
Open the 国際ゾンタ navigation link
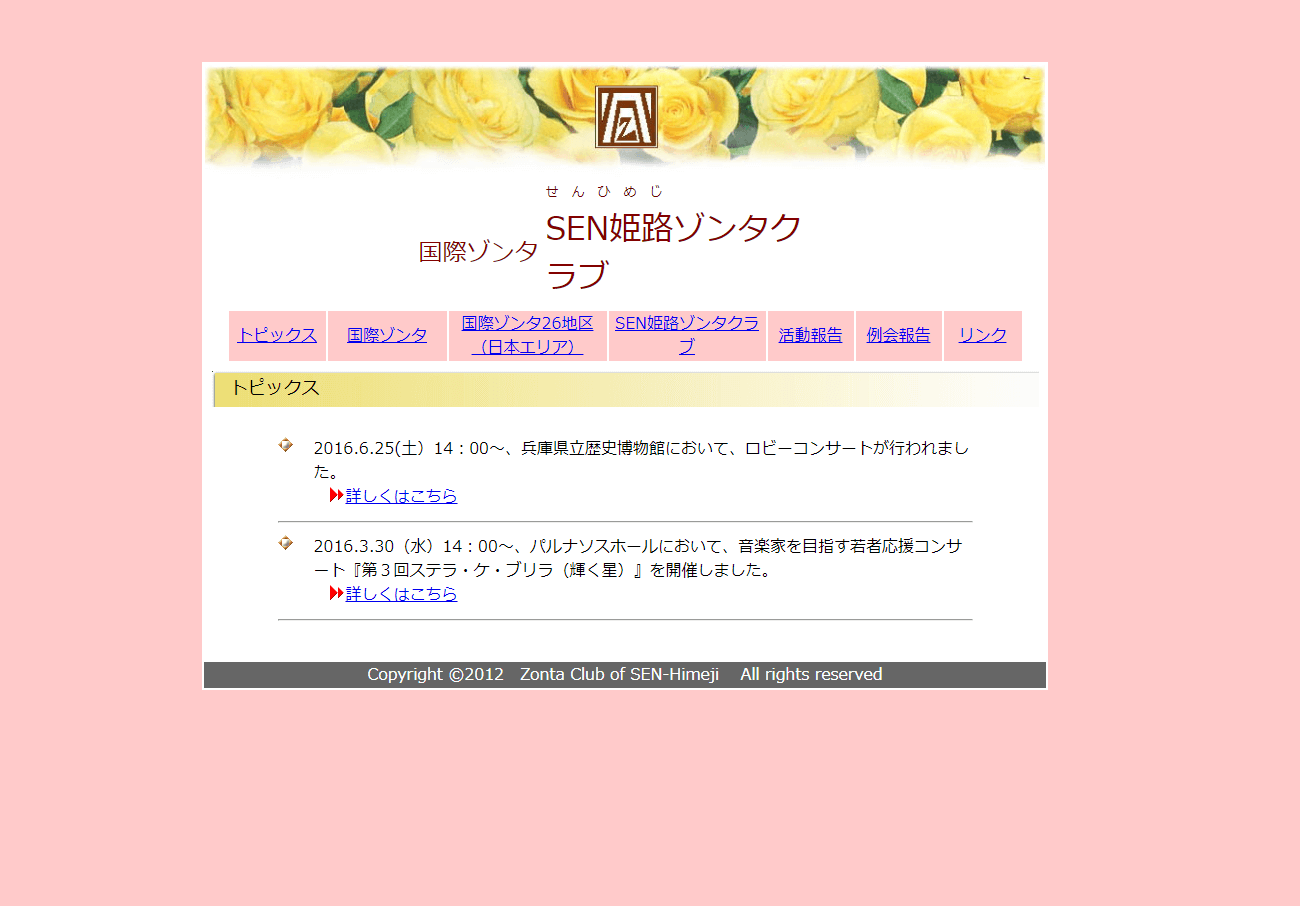point(387,335)
